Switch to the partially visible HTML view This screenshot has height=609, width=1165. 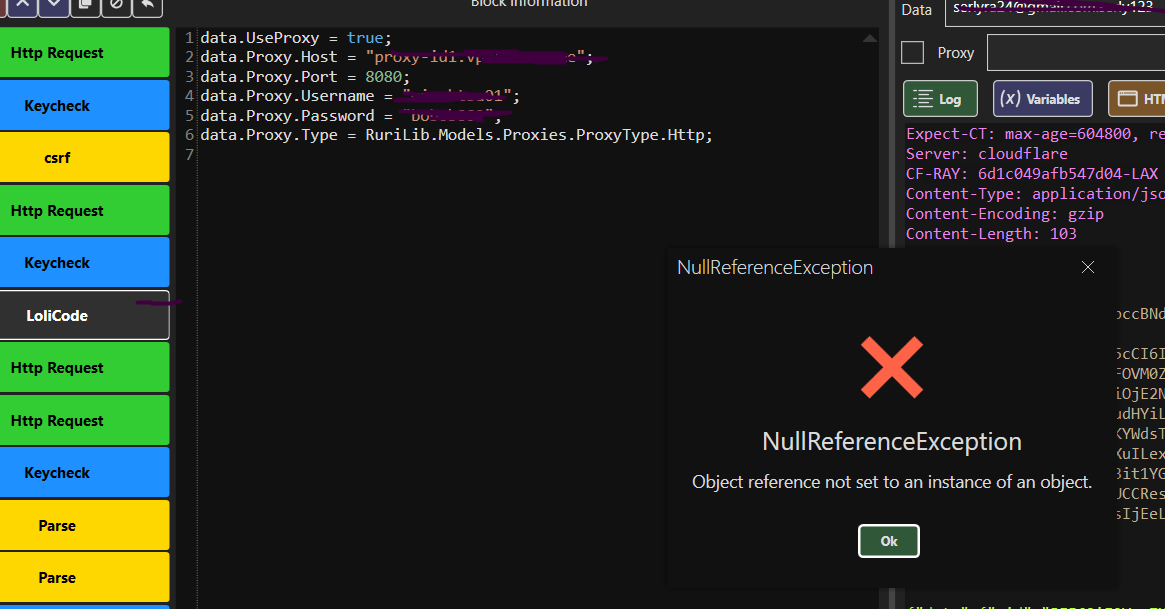[x=1137, y=99]
